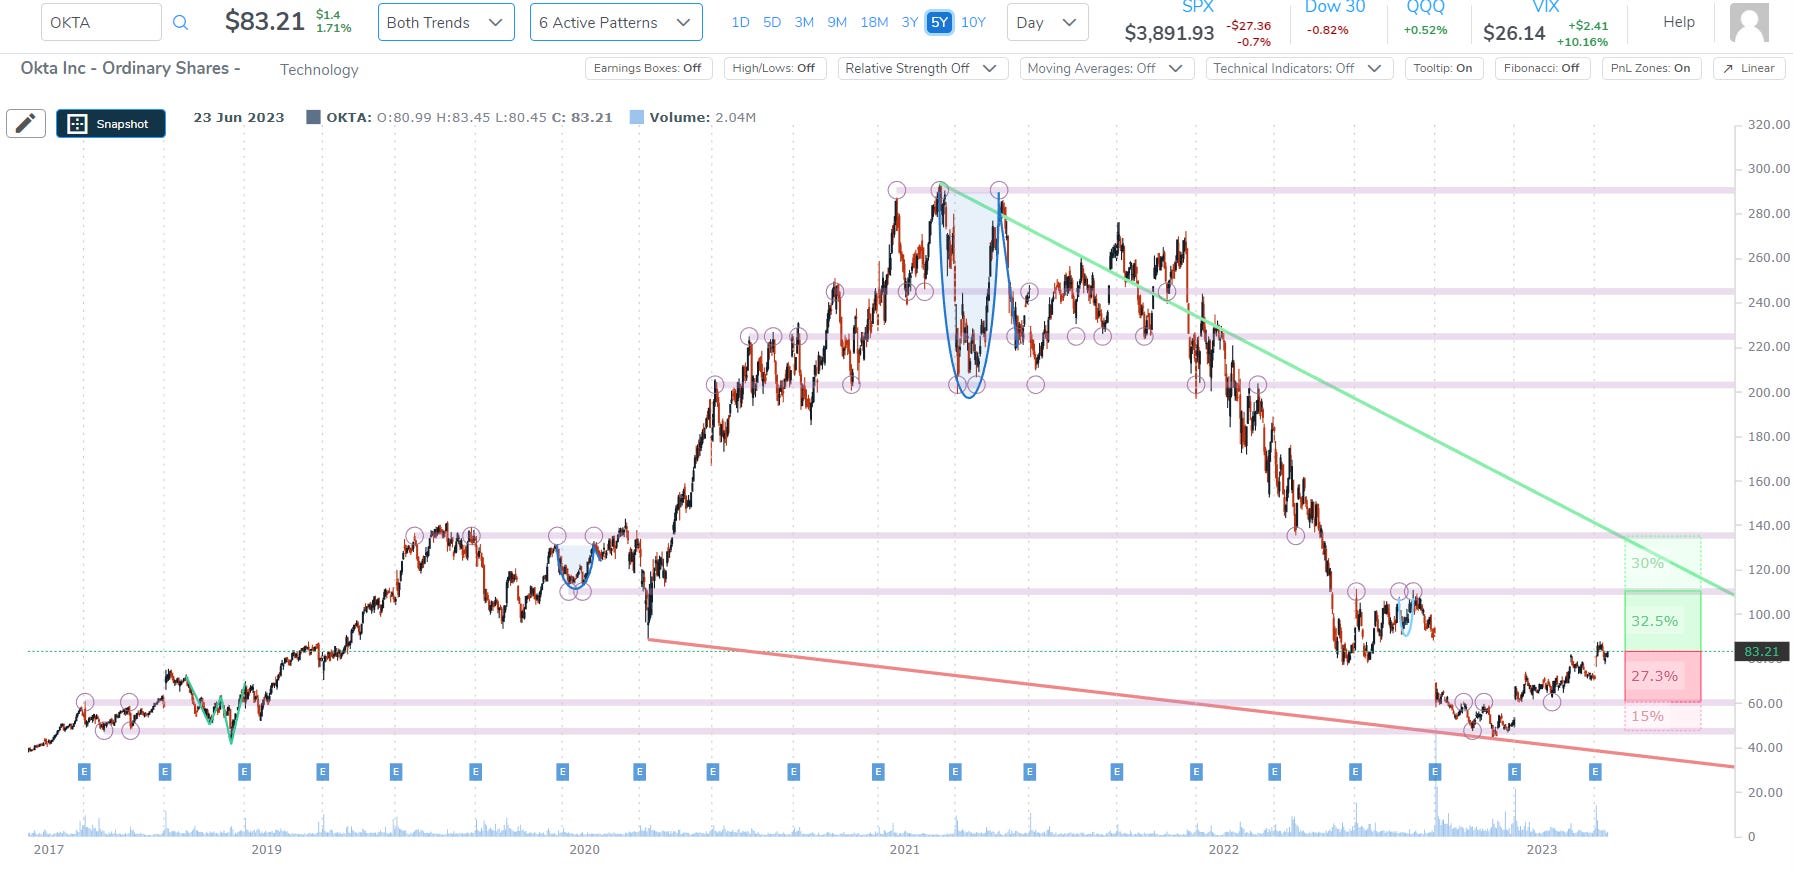This screenshot has height=875, width=1793.
Task: Click the Dow 30 index quote
Action: [x=1334, y=20]
